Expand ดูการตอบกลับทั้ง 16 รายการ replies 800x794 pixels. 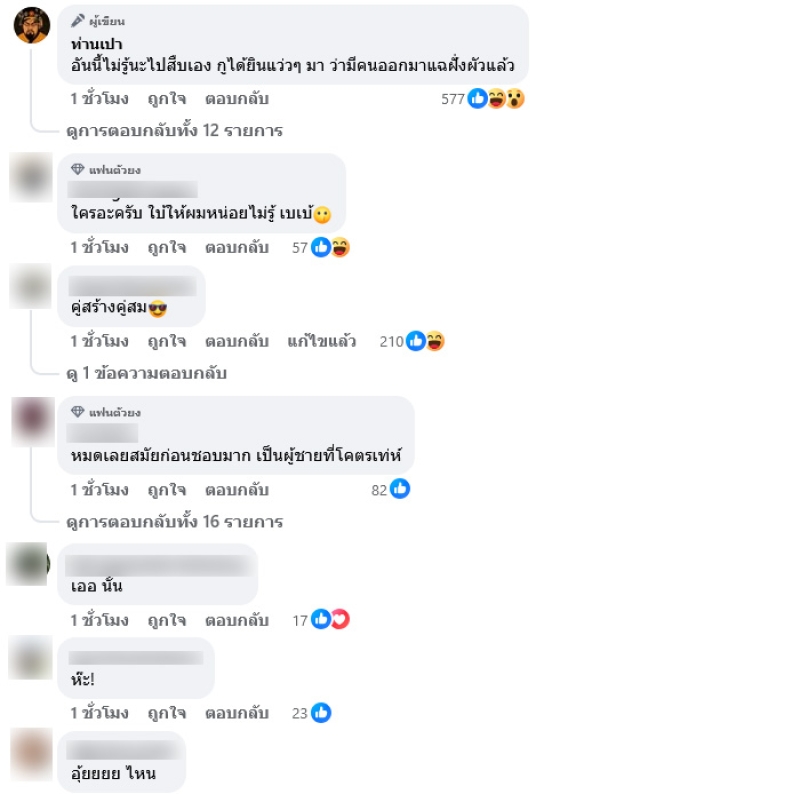tap(174, 522)
